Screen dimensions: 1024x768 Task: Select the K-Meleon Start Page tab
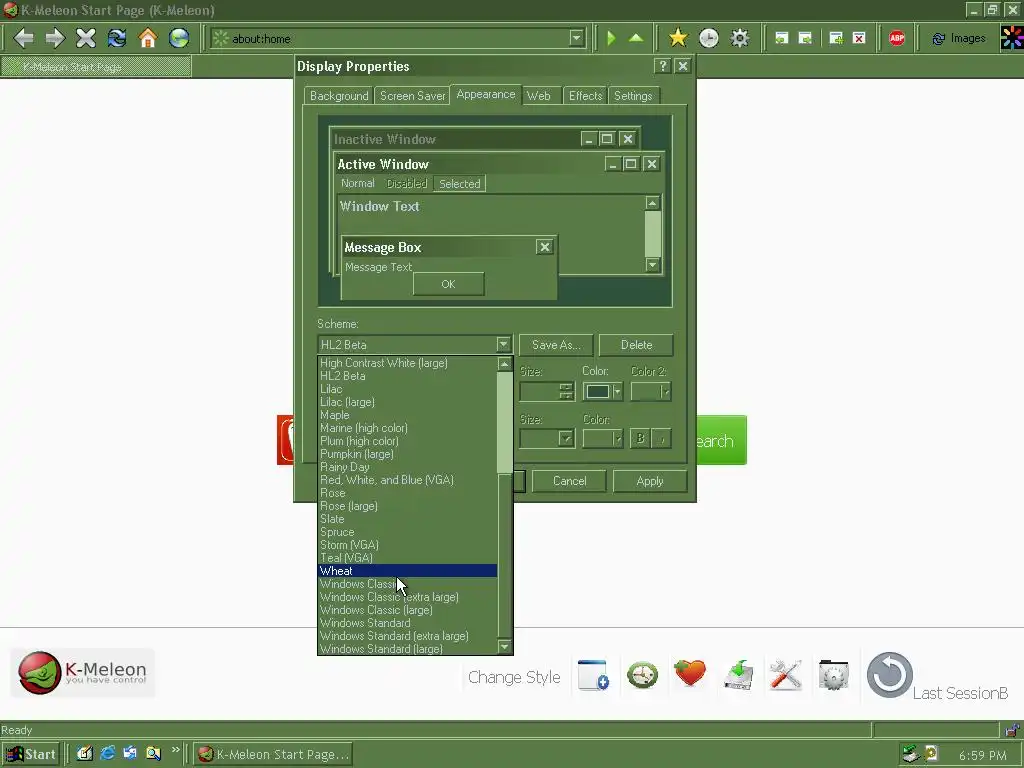[96, 67]
